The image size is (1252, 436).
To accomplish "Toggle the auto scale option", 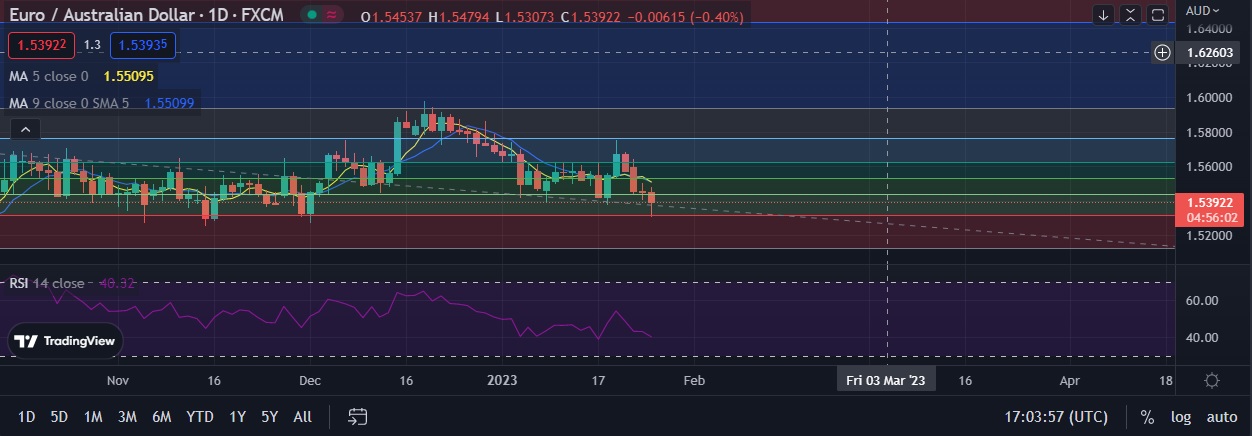I will point(1221,417).
